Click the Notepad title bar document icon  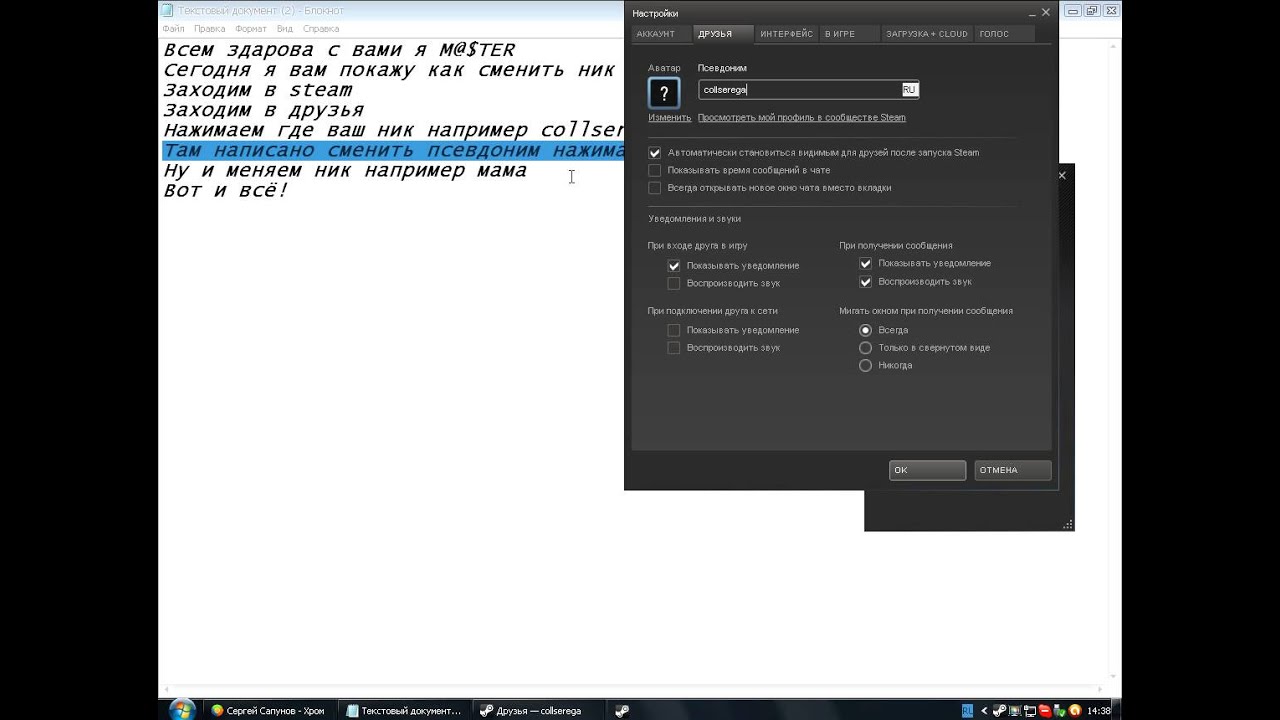coord(168,10)
